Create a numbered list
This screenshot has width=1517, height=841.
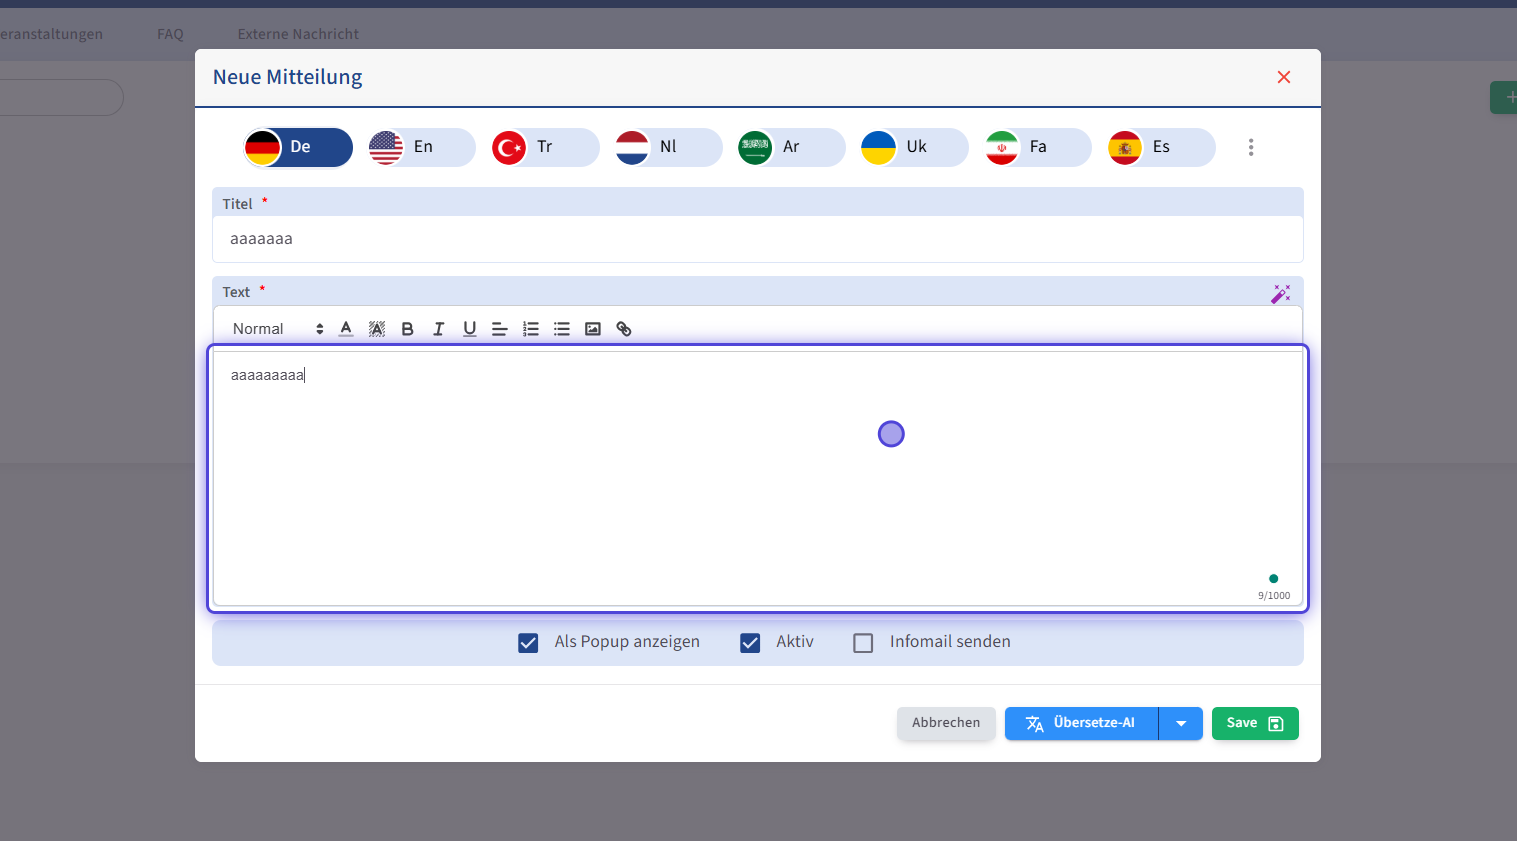click(531, 329)
